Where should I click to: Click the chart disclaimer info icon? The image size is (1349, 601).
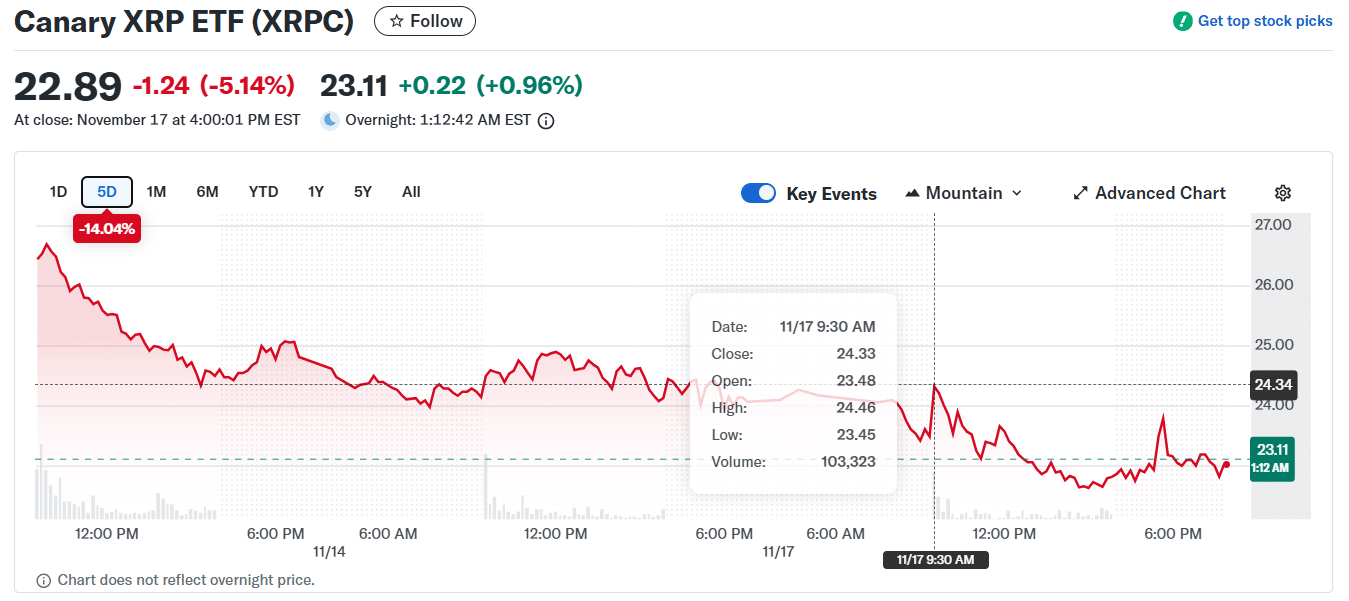click(x=44, y=580)
